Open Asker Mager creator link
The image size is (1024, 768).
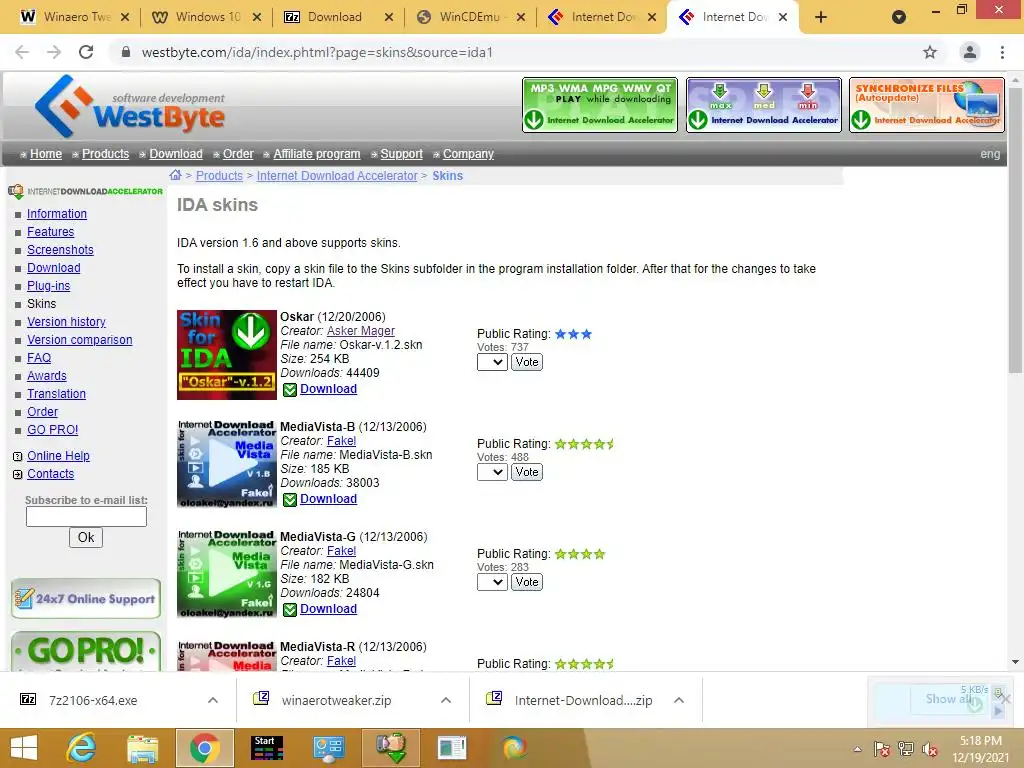360,331
